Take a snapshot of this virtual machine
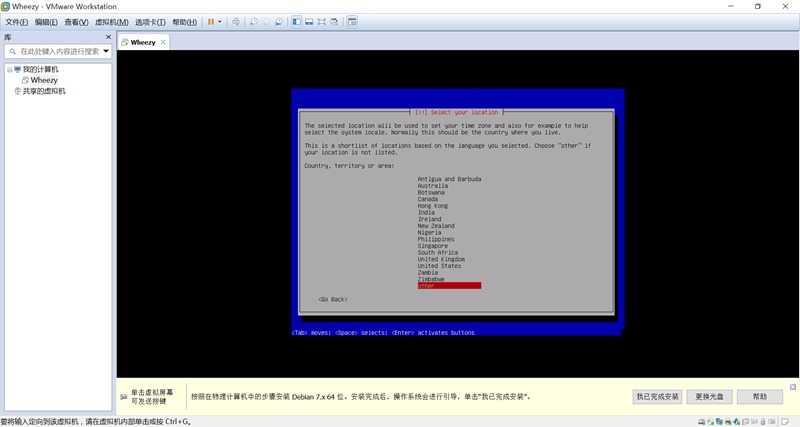This screenshot has width=800, height=427. (x=253, y=22)
